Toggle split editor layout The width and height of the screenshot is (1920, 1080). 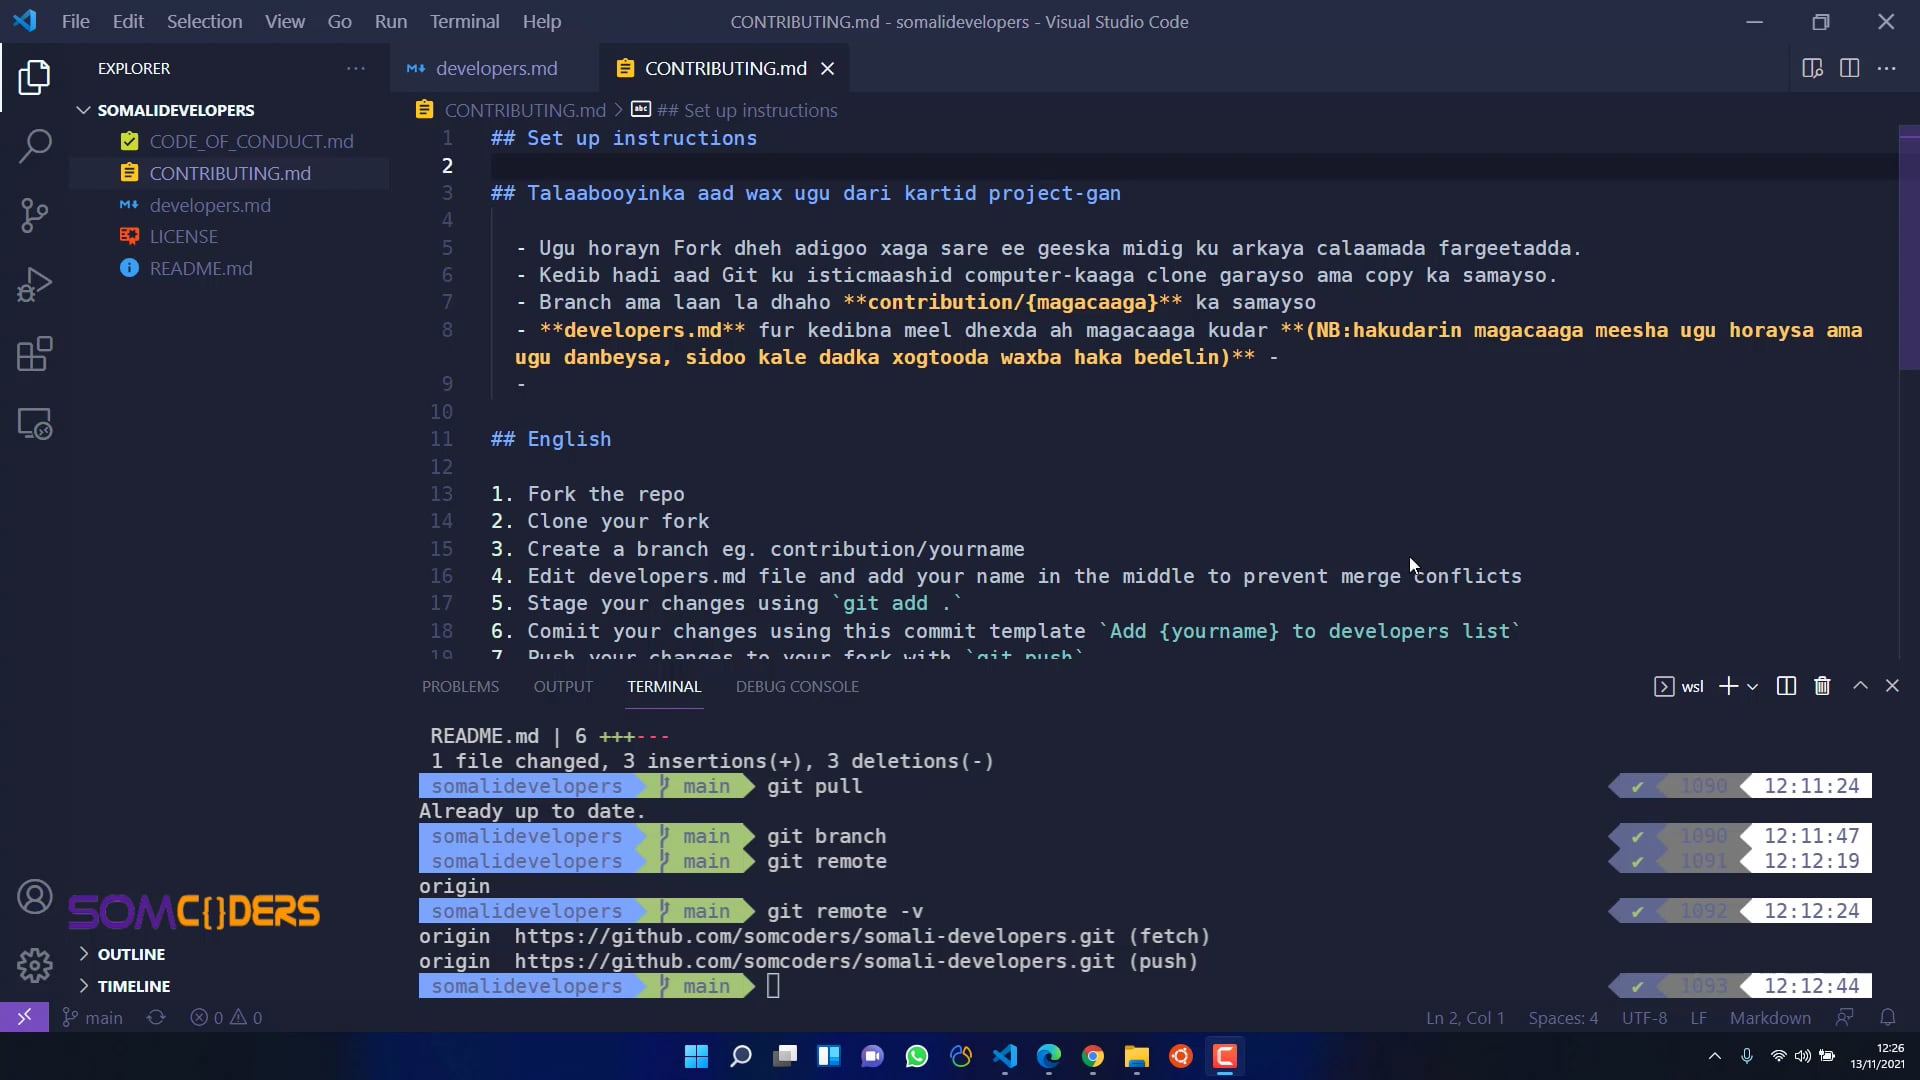point(1849,68)
